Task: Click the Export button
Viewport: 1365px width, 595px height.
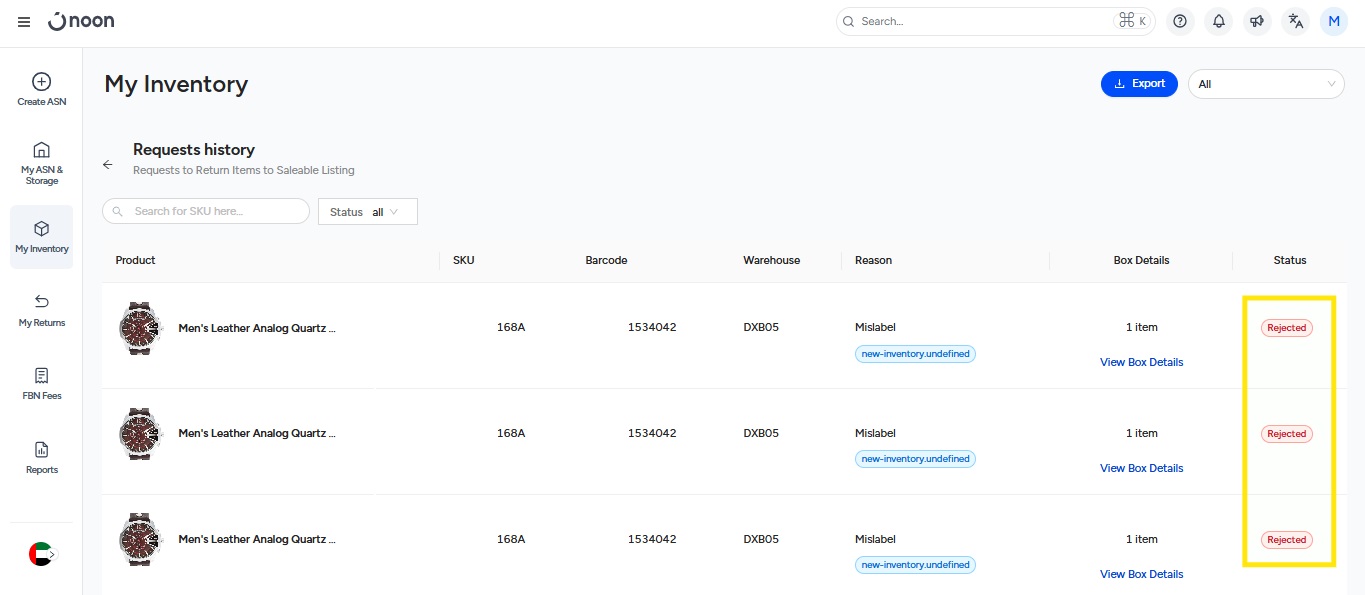Action: coord(1139,84)
